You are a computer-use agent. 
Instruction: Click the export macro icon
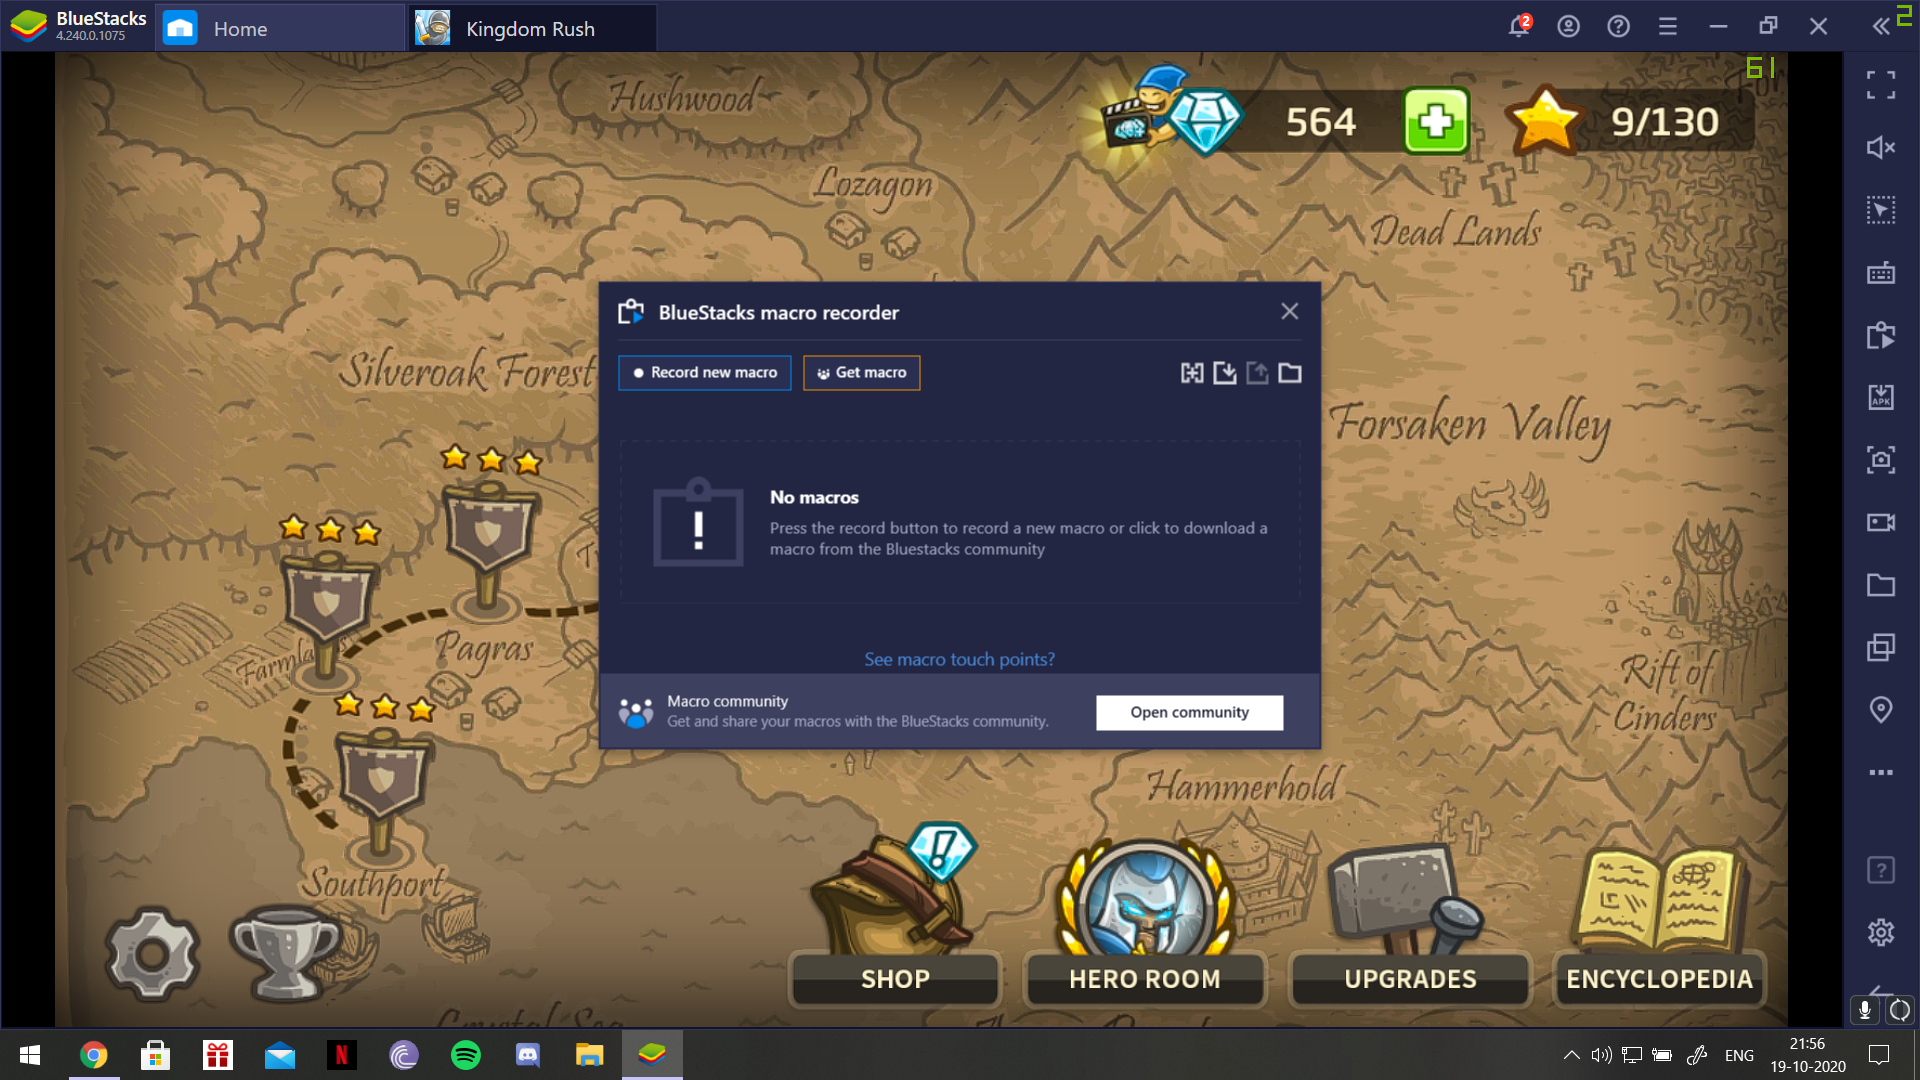pyautogui.click(x=1257, y=373)
